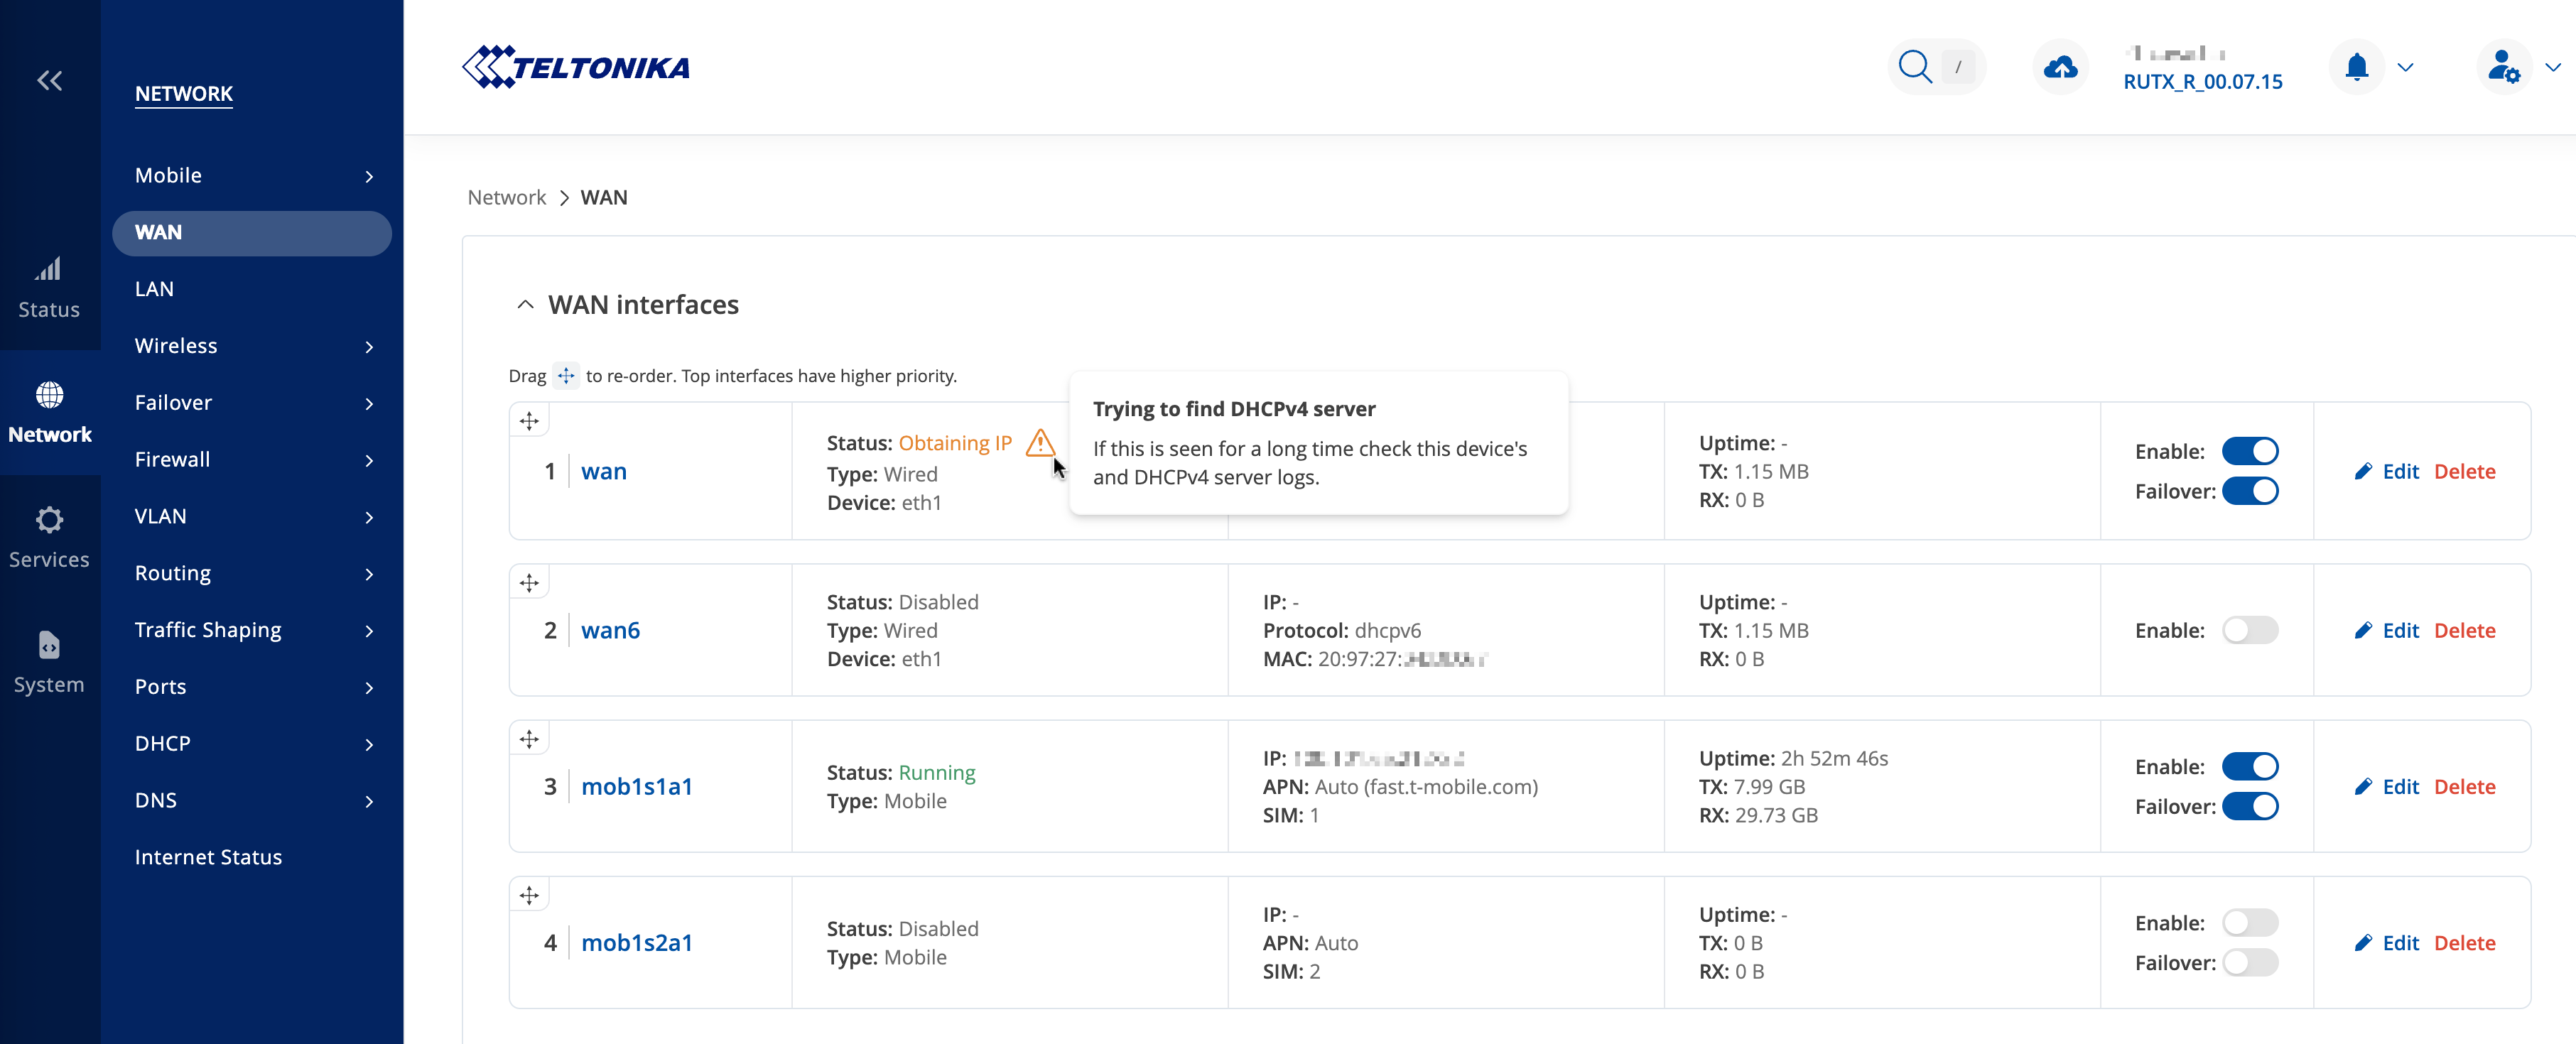Toggle Failover switch for mob1s1a1
2576x1044 pixels.
click(2250, 806)
